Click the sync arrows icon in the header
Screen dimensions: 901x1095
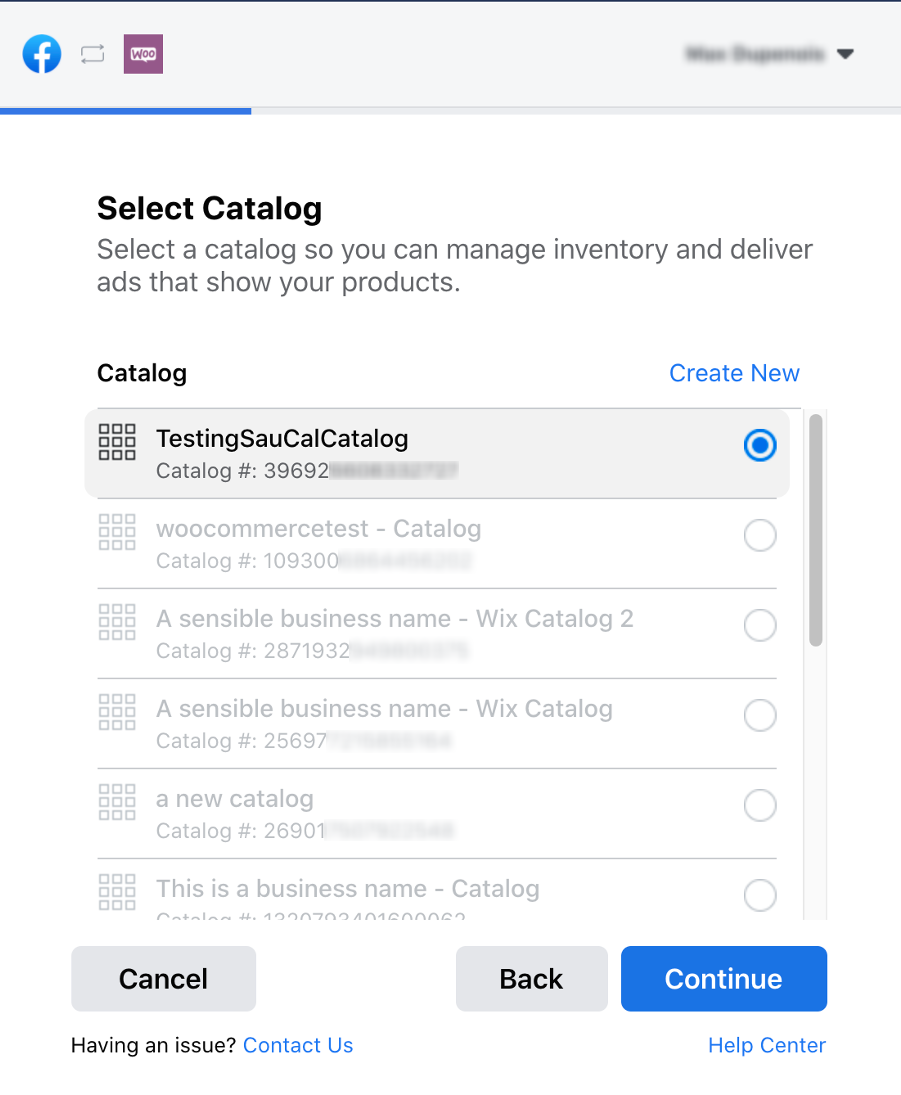tap(92, 54)
